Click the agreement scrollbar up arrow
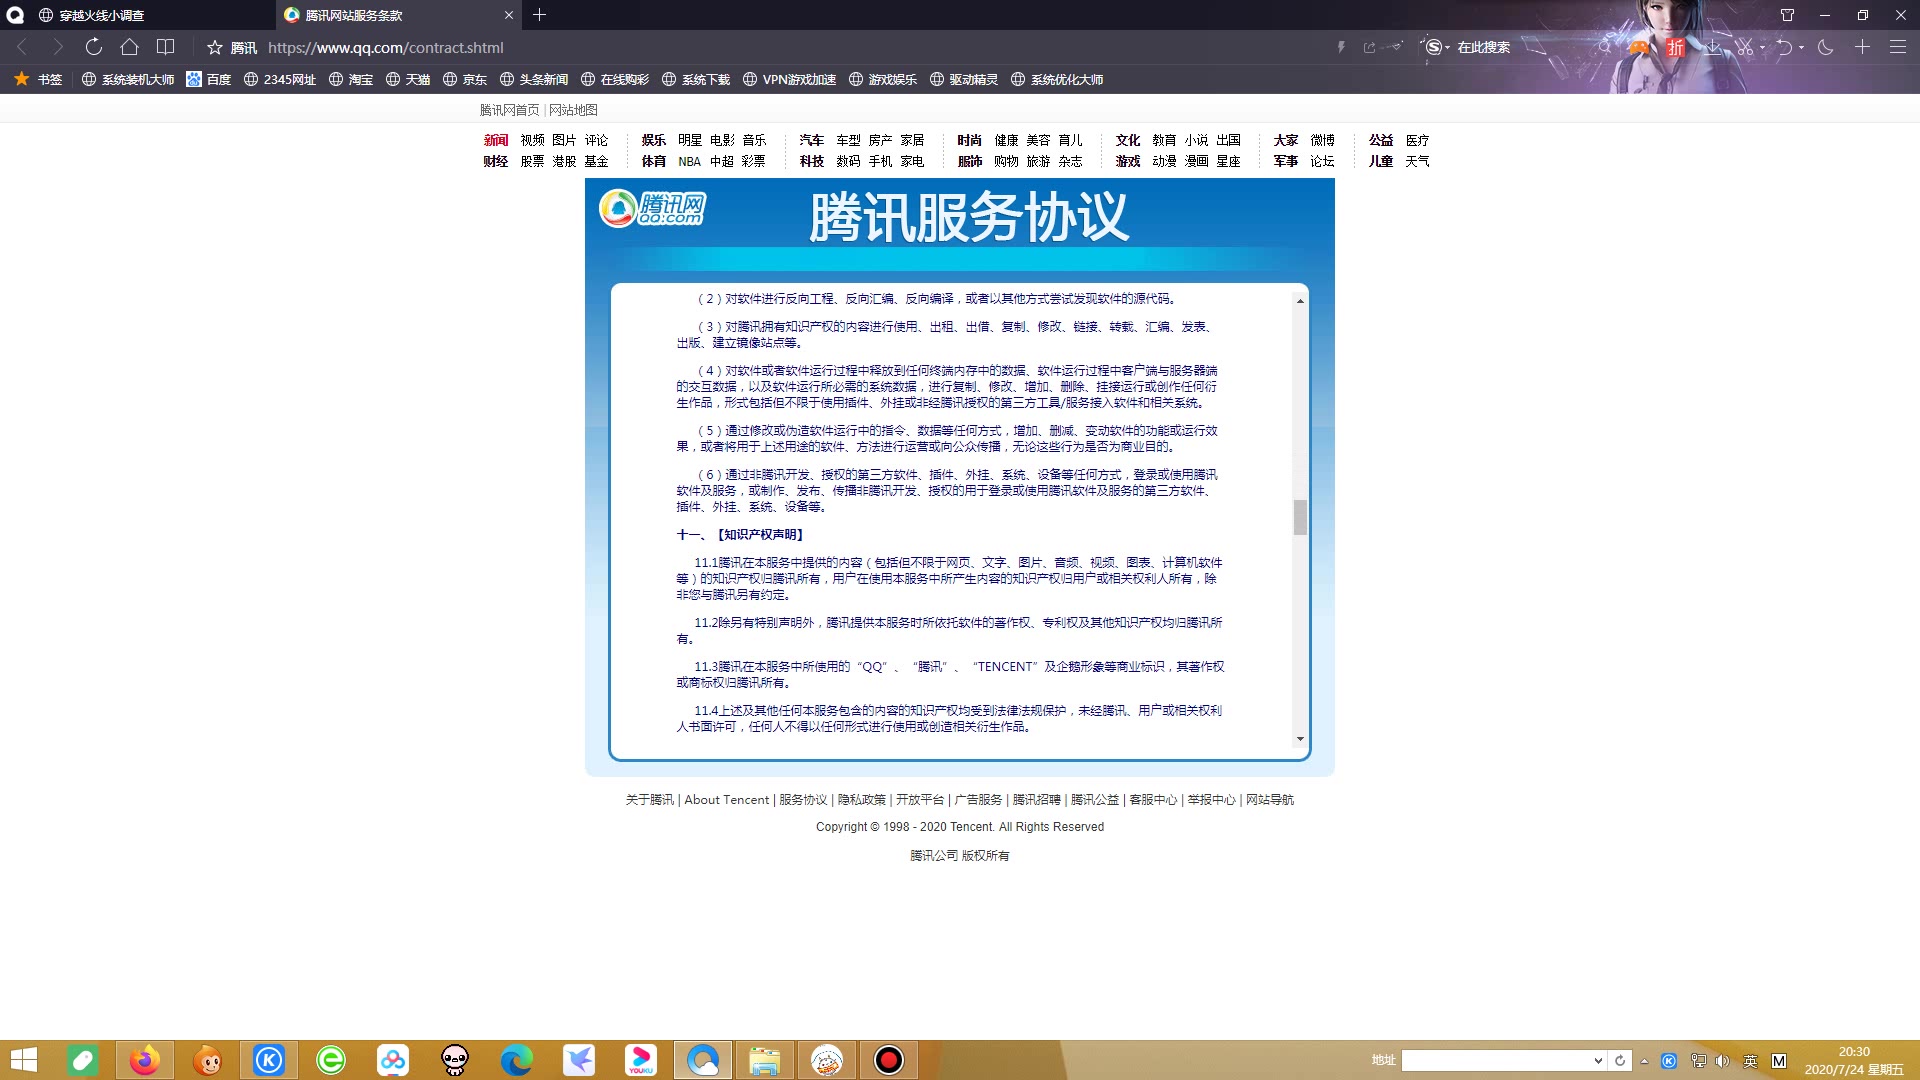This screenshot has height=1080, width=1920. point(1300,300)
